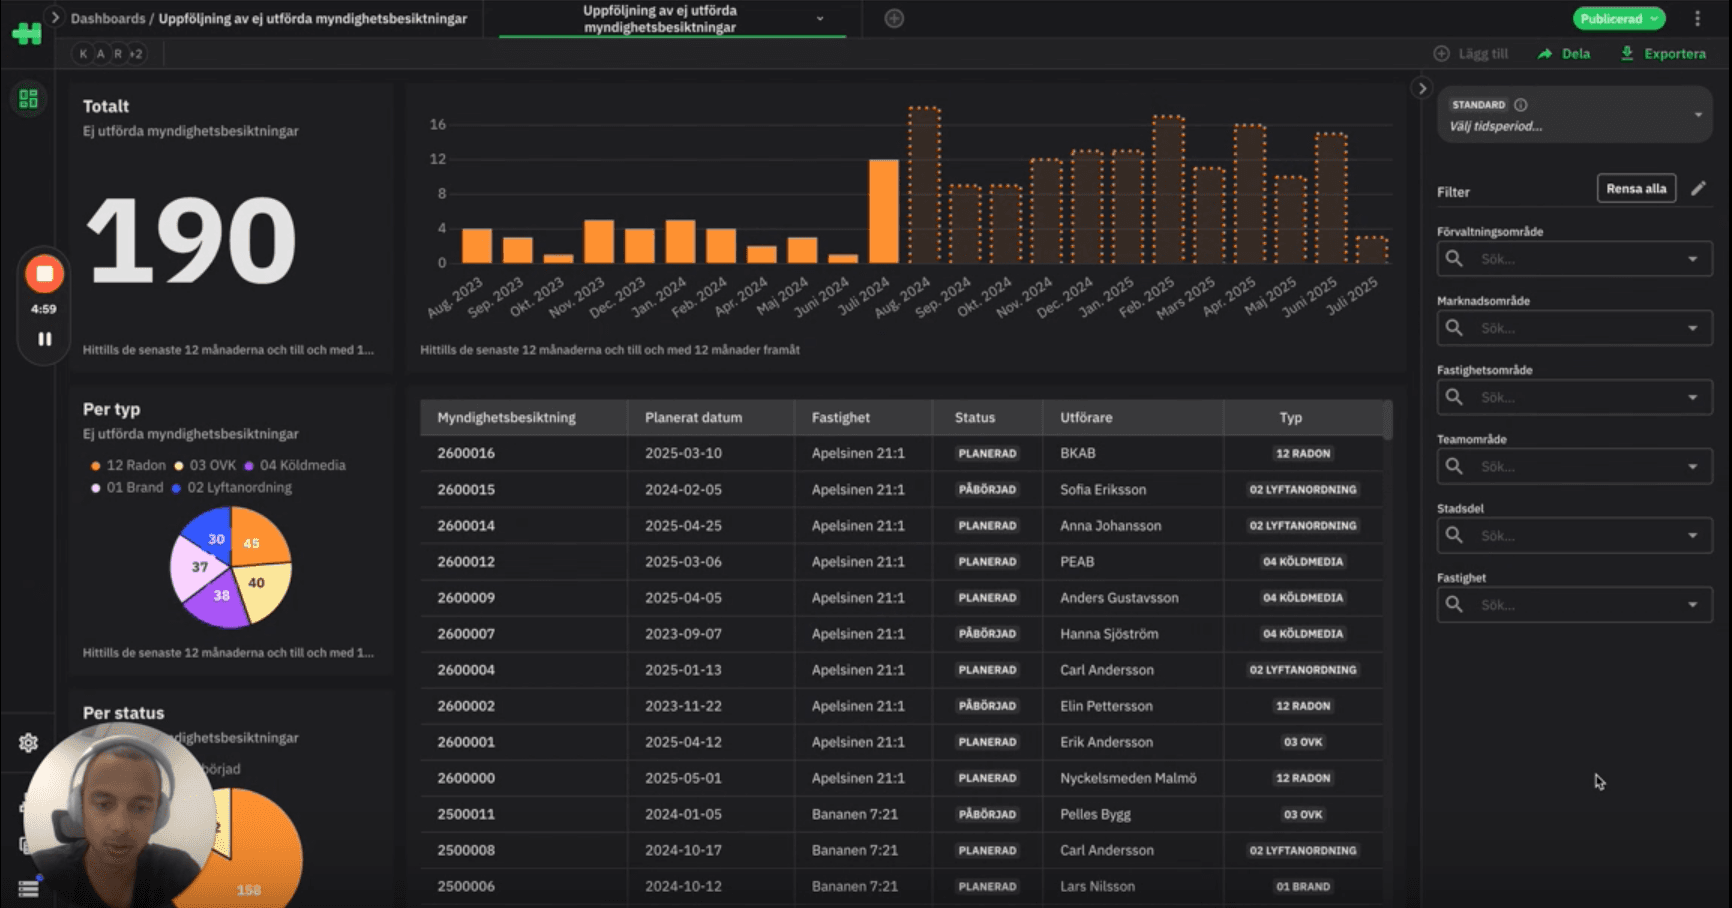Expand the Fastighetsområde dropdown arrow
This screenshot has height=908, width=1732.
click(x=1693, y=397)
